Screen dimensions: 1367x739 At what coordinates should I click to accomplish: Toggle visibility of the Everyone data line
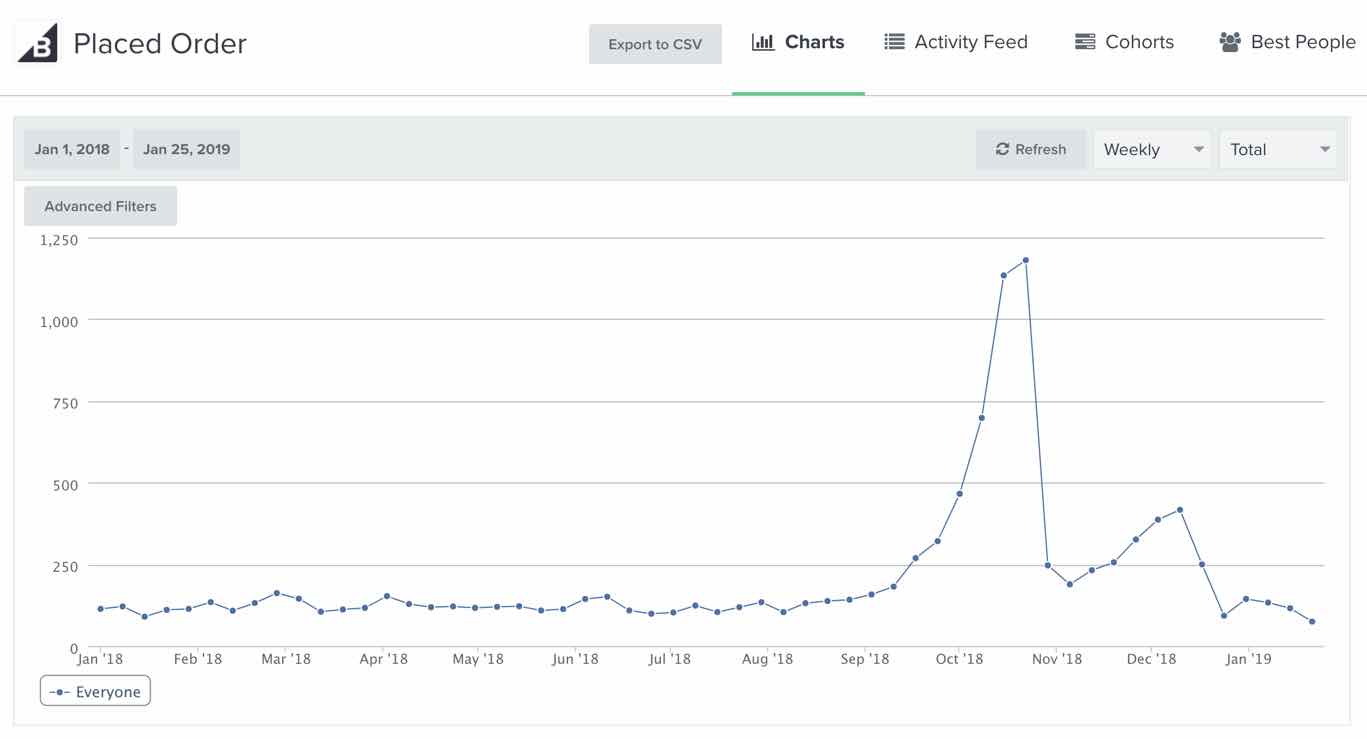pos(95,690)
